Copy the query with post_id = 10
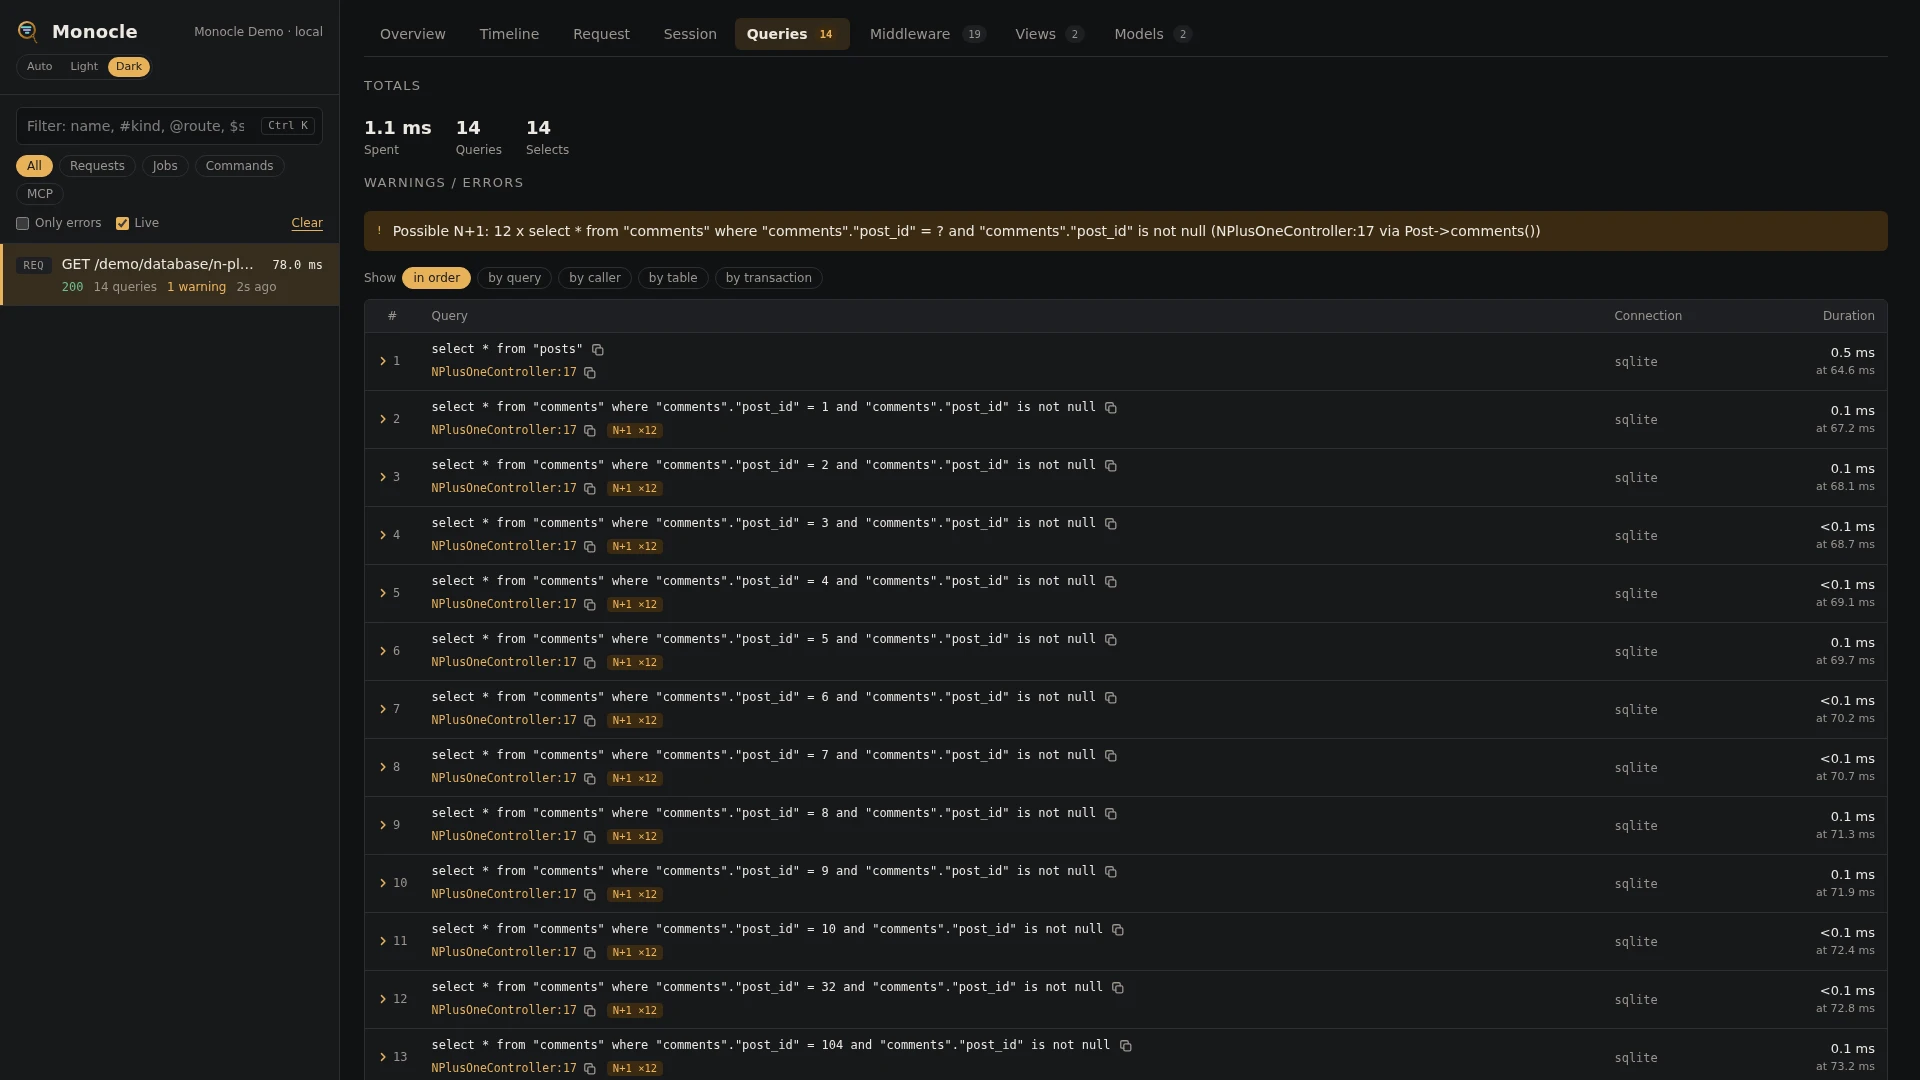Viewport: 1920px width, 1080px height. (x=1118, y=930)
